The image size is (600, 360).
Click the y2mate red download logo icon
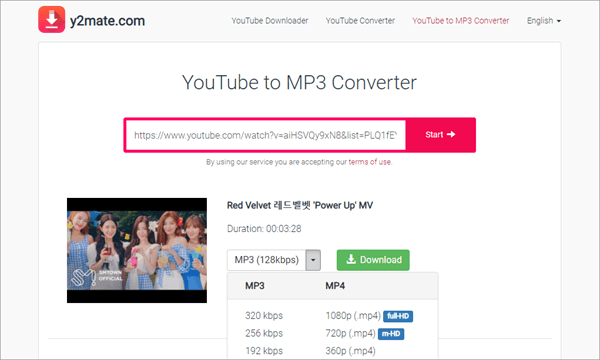[x=52, y=20]
